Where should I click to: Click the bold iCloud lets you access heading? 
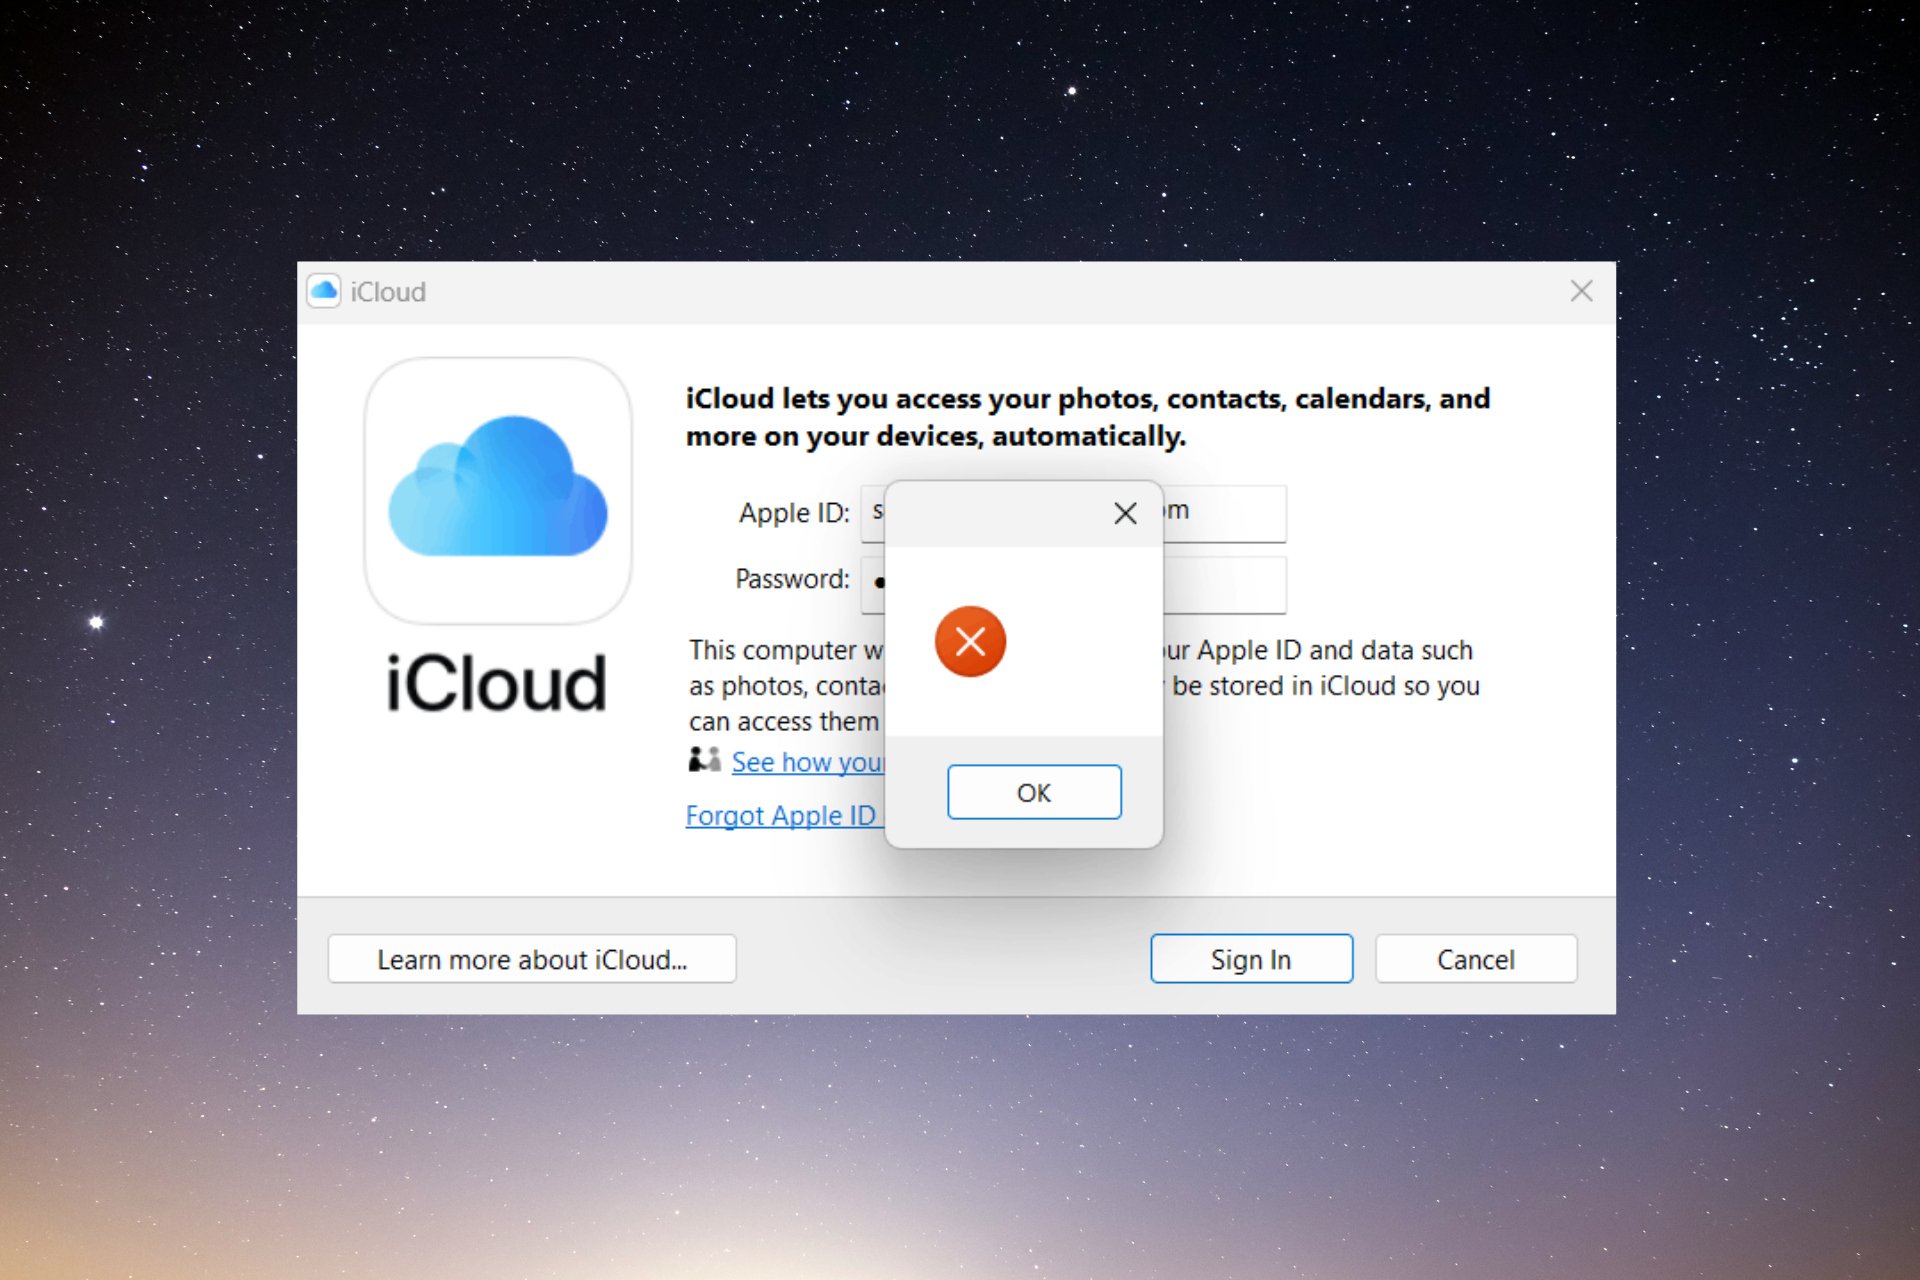point(1088,417)
